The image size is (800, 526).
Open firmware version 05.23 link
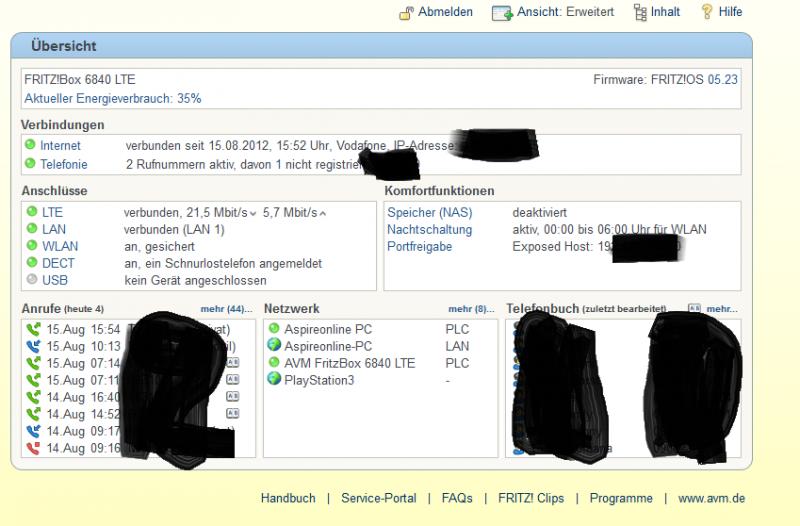(722, 80)
